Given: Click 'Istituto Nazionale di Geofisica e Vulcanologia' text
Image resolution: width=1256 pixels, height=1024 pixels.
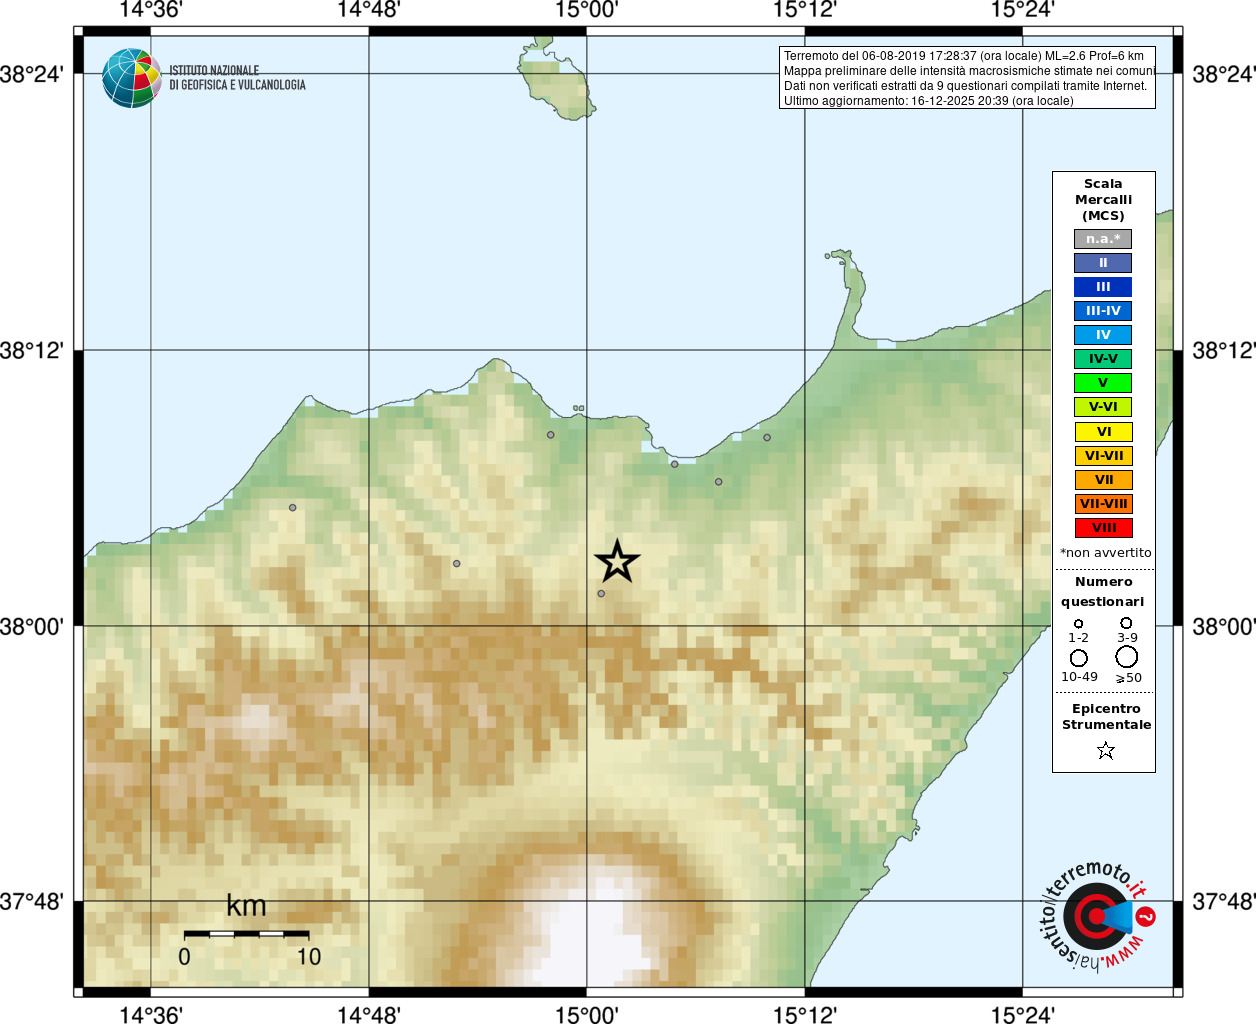Looking at the screenshot, I should [237, 78].
